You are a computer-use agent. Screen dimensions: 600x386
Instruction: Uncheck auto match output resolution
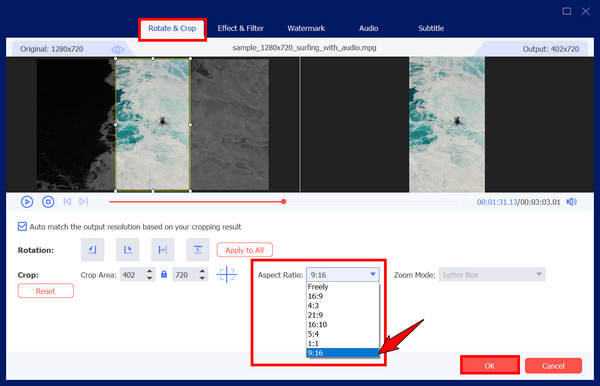[22, 226]
